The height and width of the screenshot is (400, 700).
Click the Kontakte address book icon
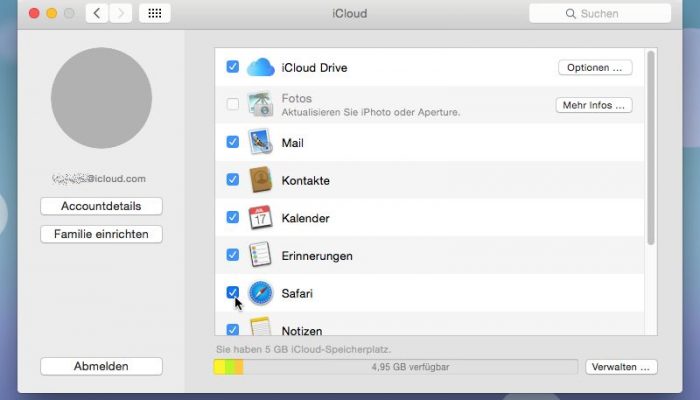(261, 179)
